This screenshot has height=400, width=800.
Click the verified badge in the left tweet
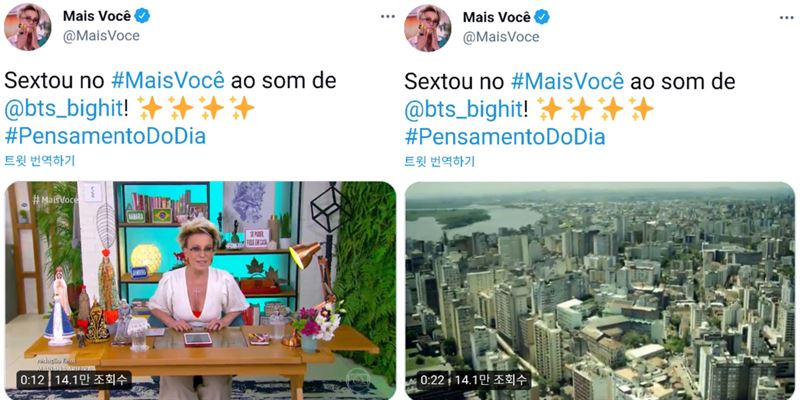[x=142, y=16]
